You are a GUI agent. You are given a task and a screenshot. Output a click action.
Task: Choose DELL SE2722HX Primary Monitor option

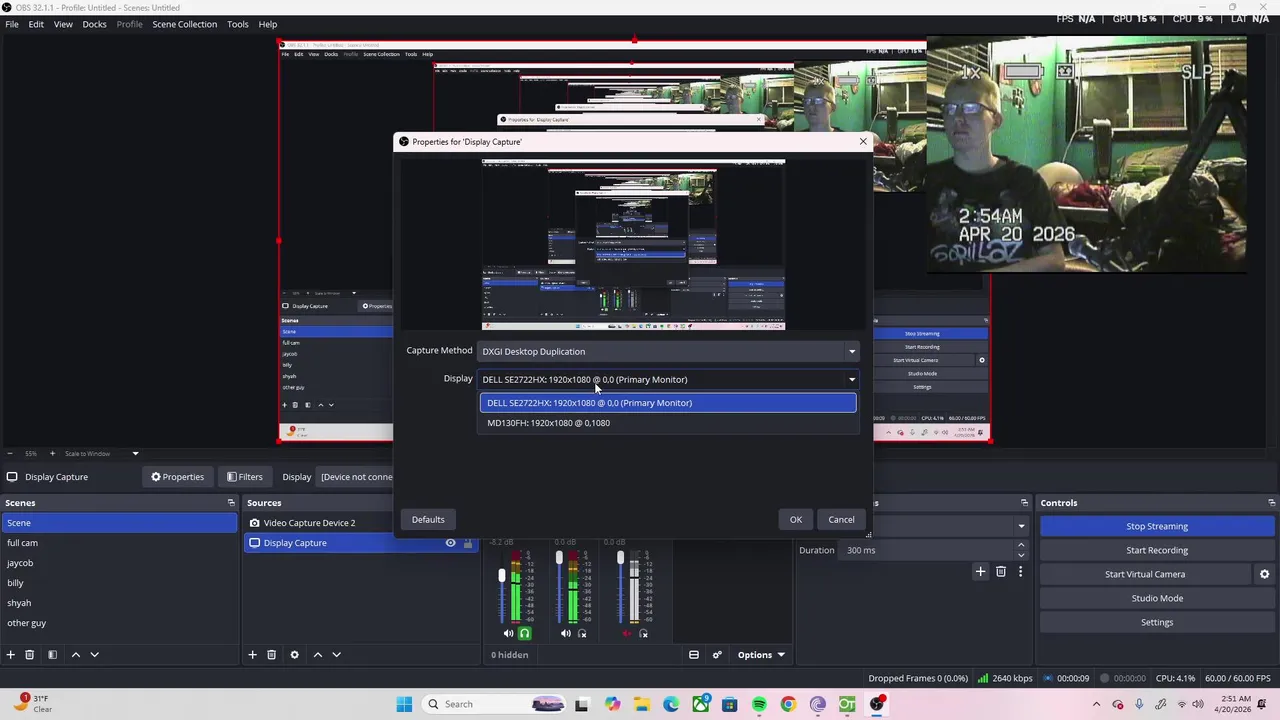coord(668,403)
